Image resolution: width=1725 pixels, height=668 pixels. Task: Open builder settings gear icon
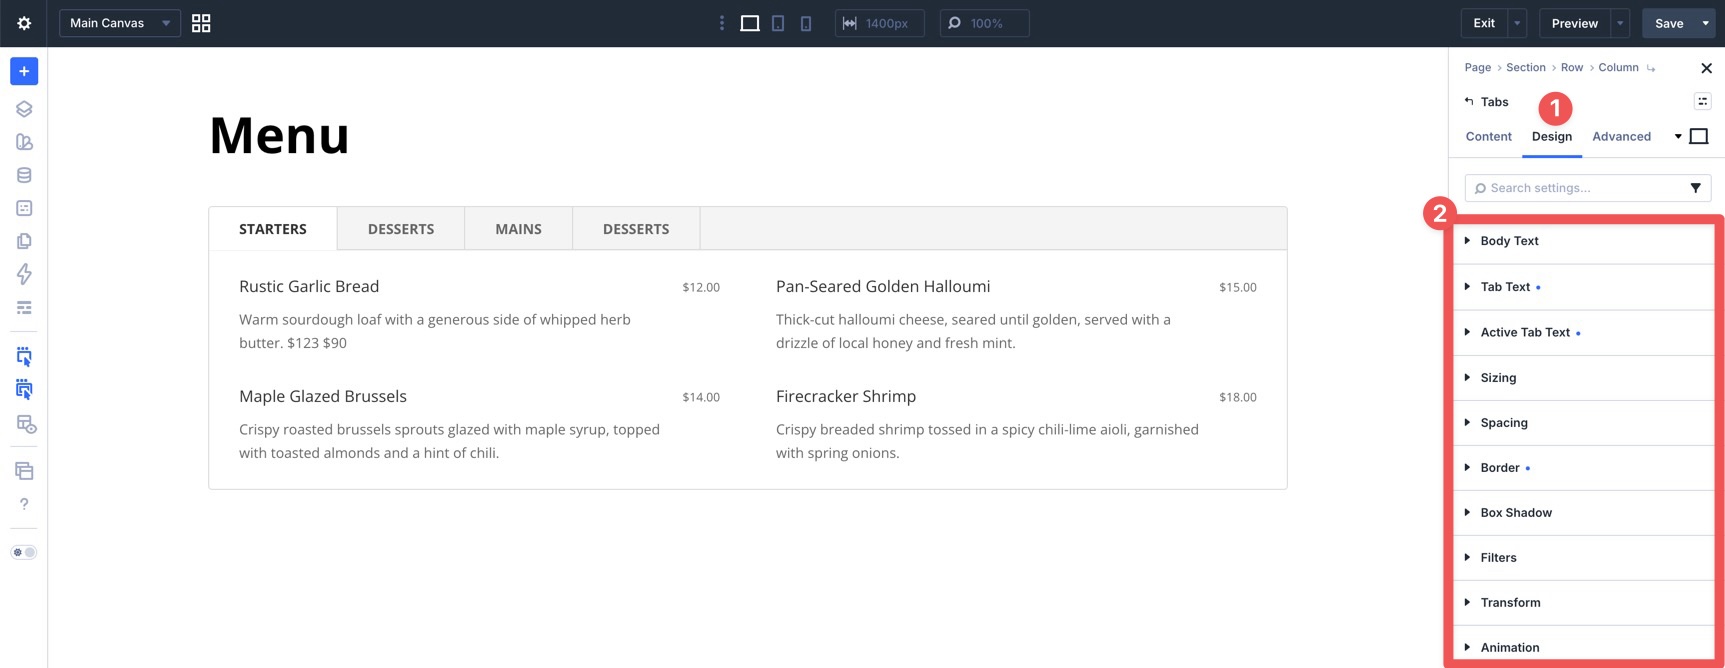(24, 23)
